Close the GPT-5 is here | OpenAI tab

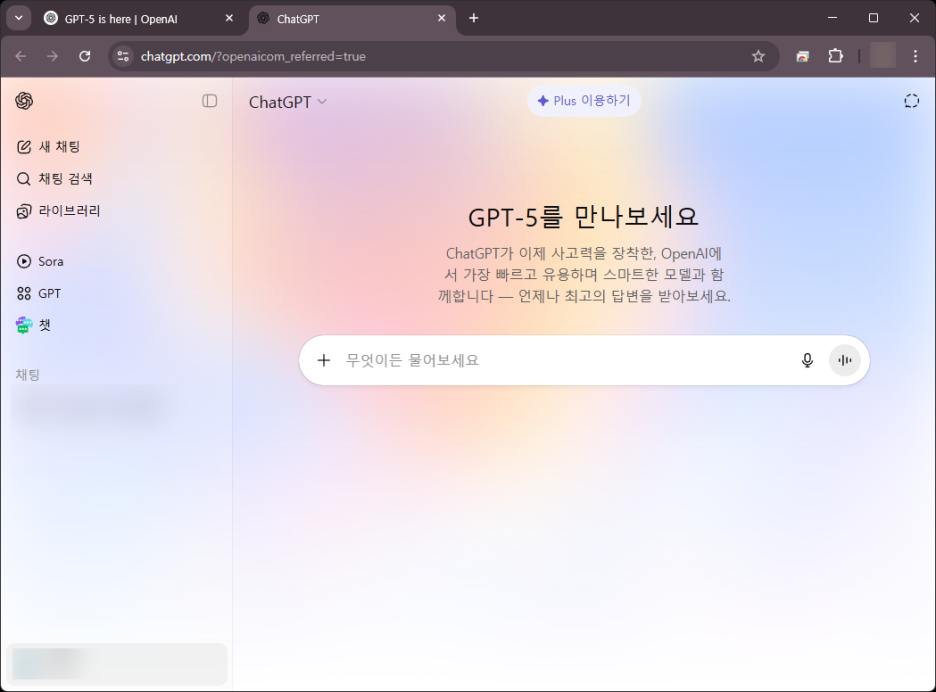coord(229,19)
